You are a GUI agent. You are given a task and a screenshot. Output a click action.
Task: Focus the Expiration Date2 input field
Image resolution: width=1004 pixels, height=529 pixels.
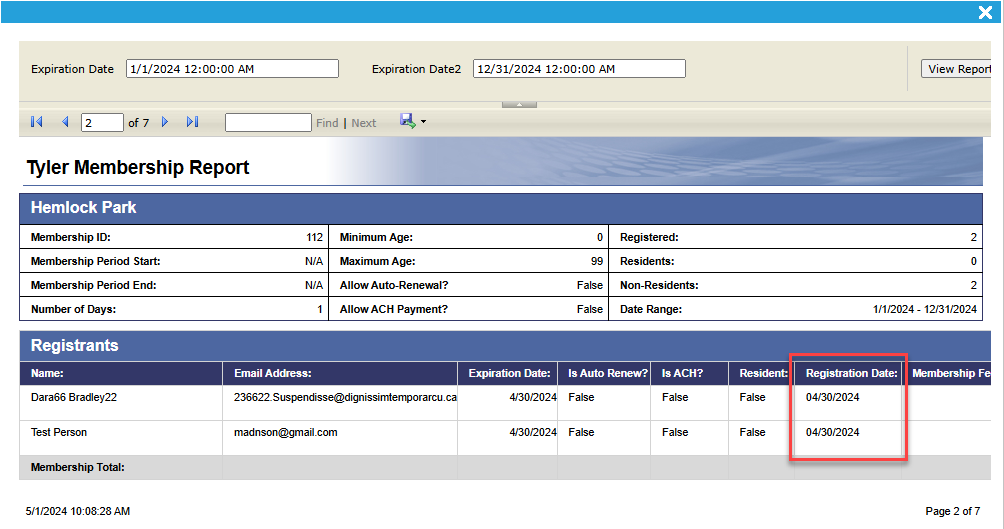(579, 69)
